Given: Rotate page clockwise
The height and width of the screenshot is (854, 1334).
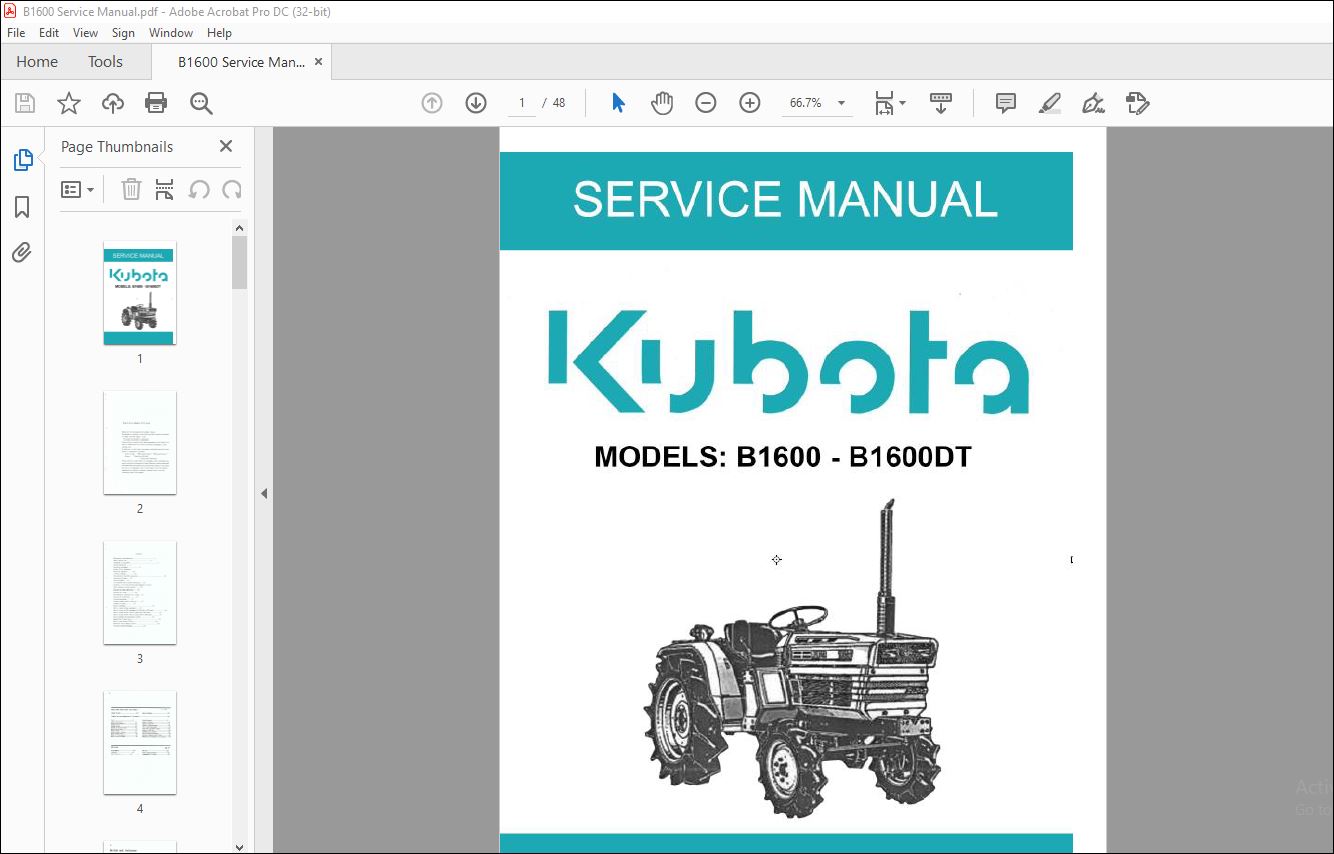Looking at the screenshot, I should pos(232,189).
